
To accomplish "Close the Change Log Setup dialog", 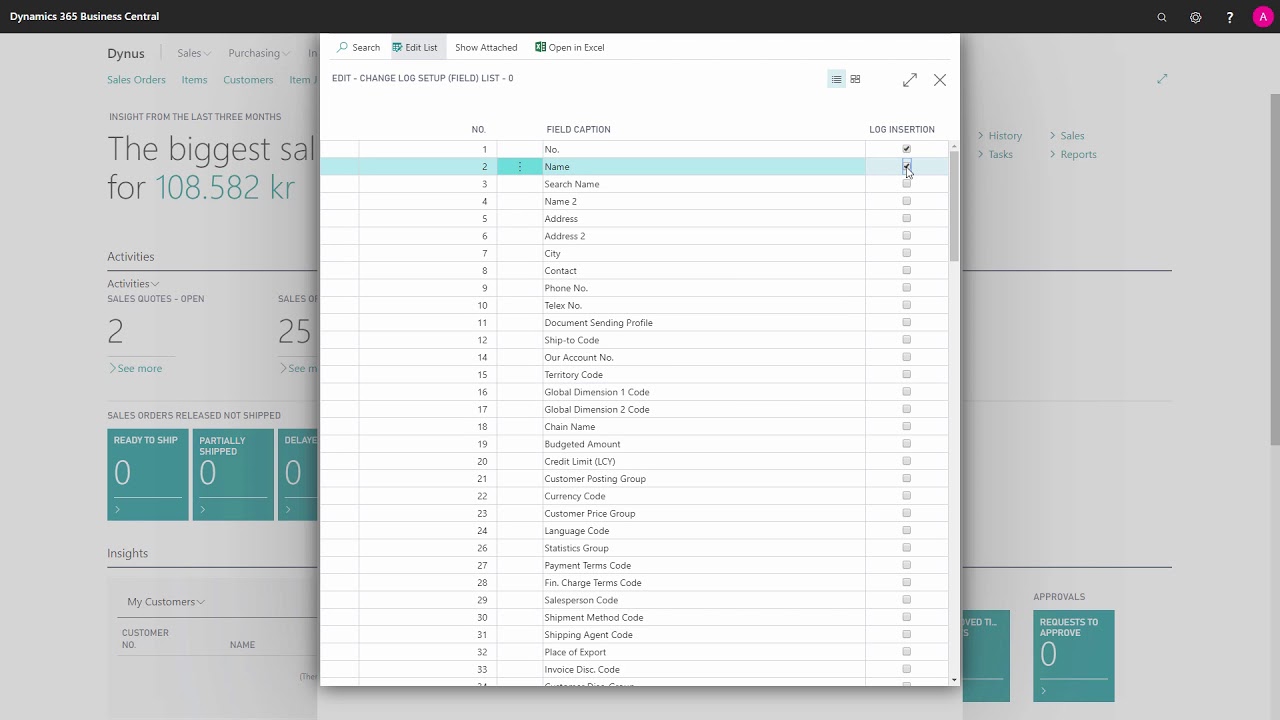I will 940,80.
